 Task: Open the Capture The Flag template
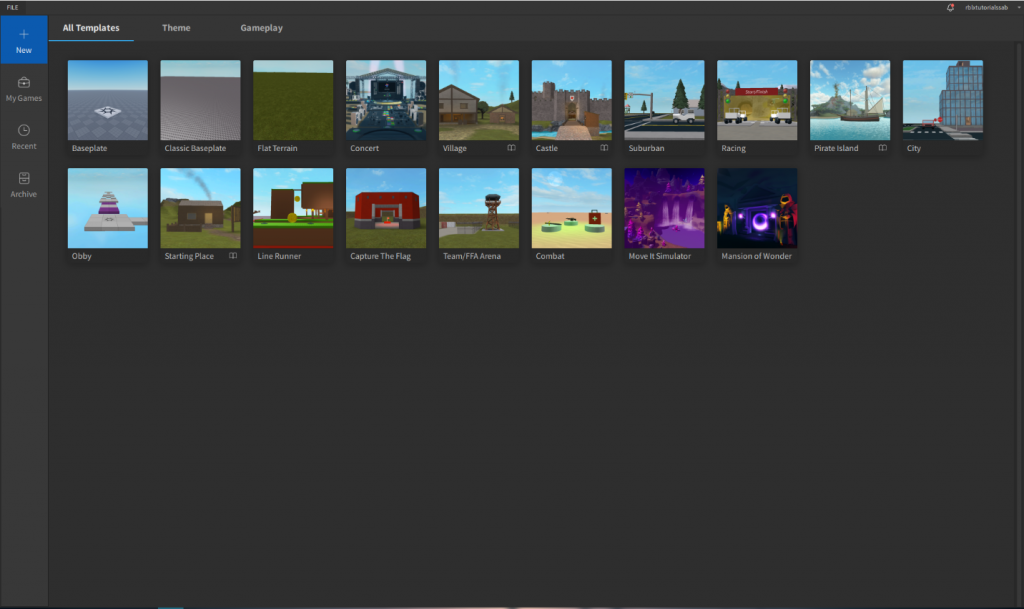[385, 208]
